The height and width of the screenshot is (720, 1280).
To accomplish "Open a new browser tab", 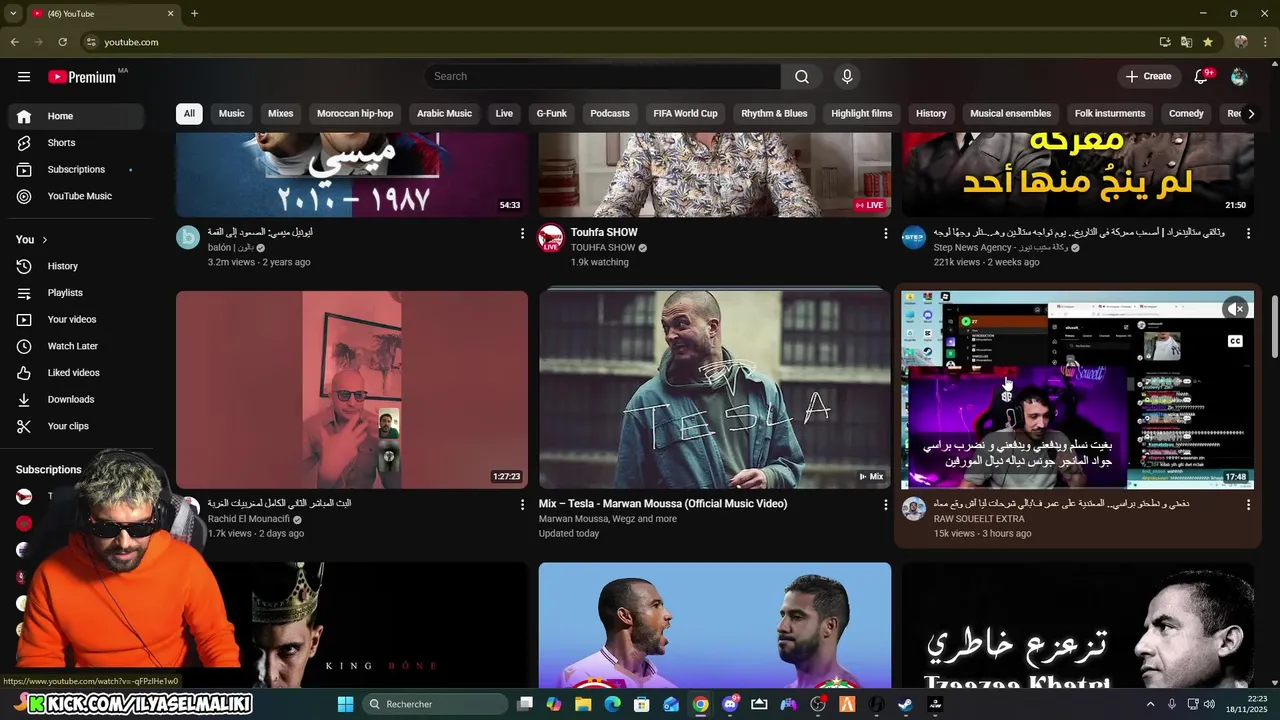I will [x=195, y=14].
